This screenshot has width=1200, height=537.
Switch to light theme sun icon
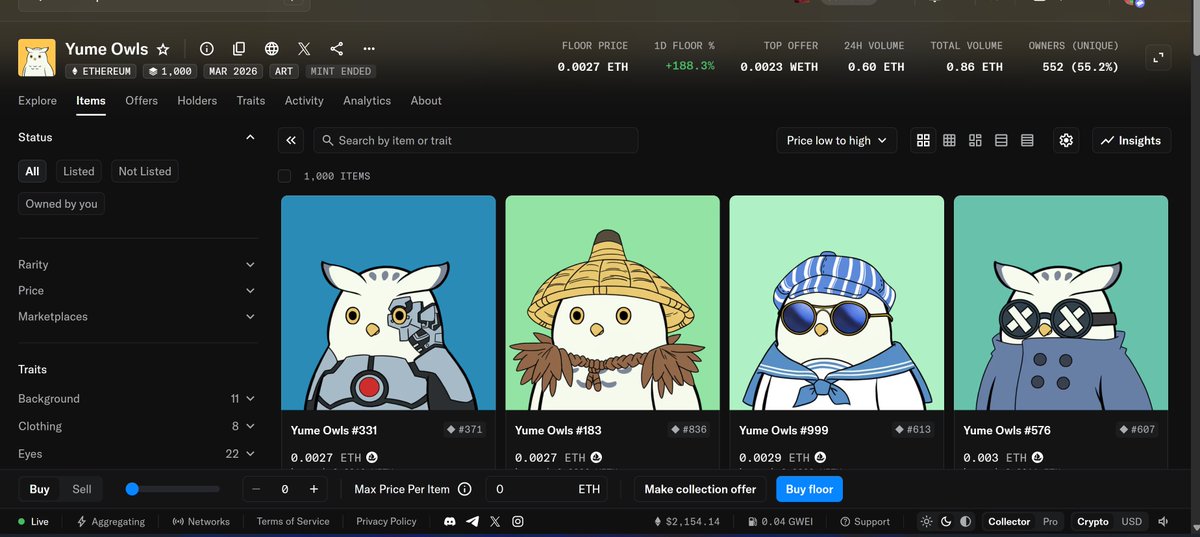(927, 522)
